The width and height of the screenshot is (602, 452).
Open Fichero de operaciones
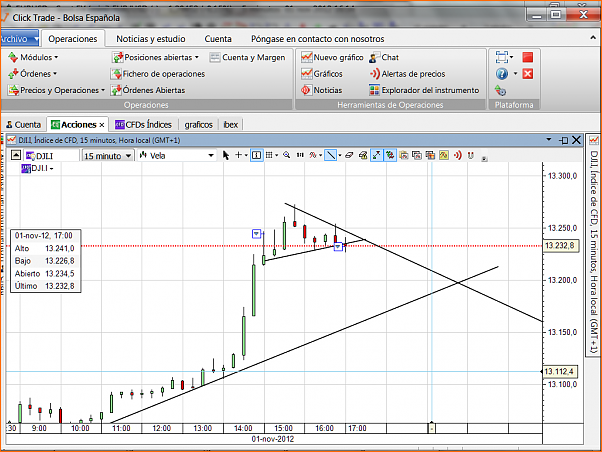(x=158, y=74)
